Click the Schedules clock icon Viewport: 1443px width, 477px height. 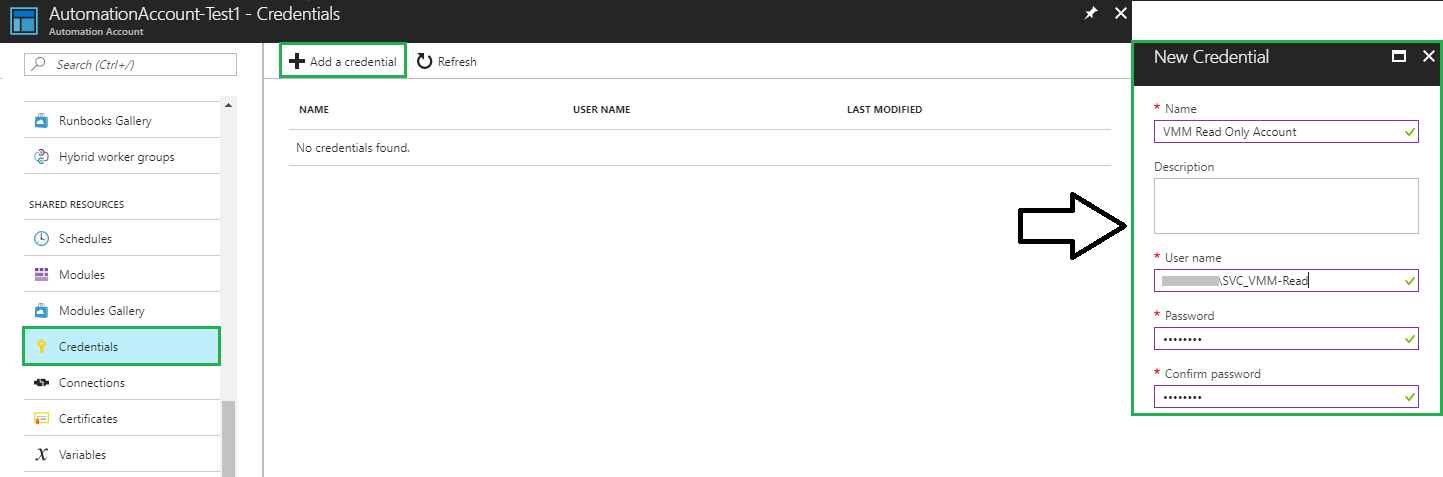(41, 239)
